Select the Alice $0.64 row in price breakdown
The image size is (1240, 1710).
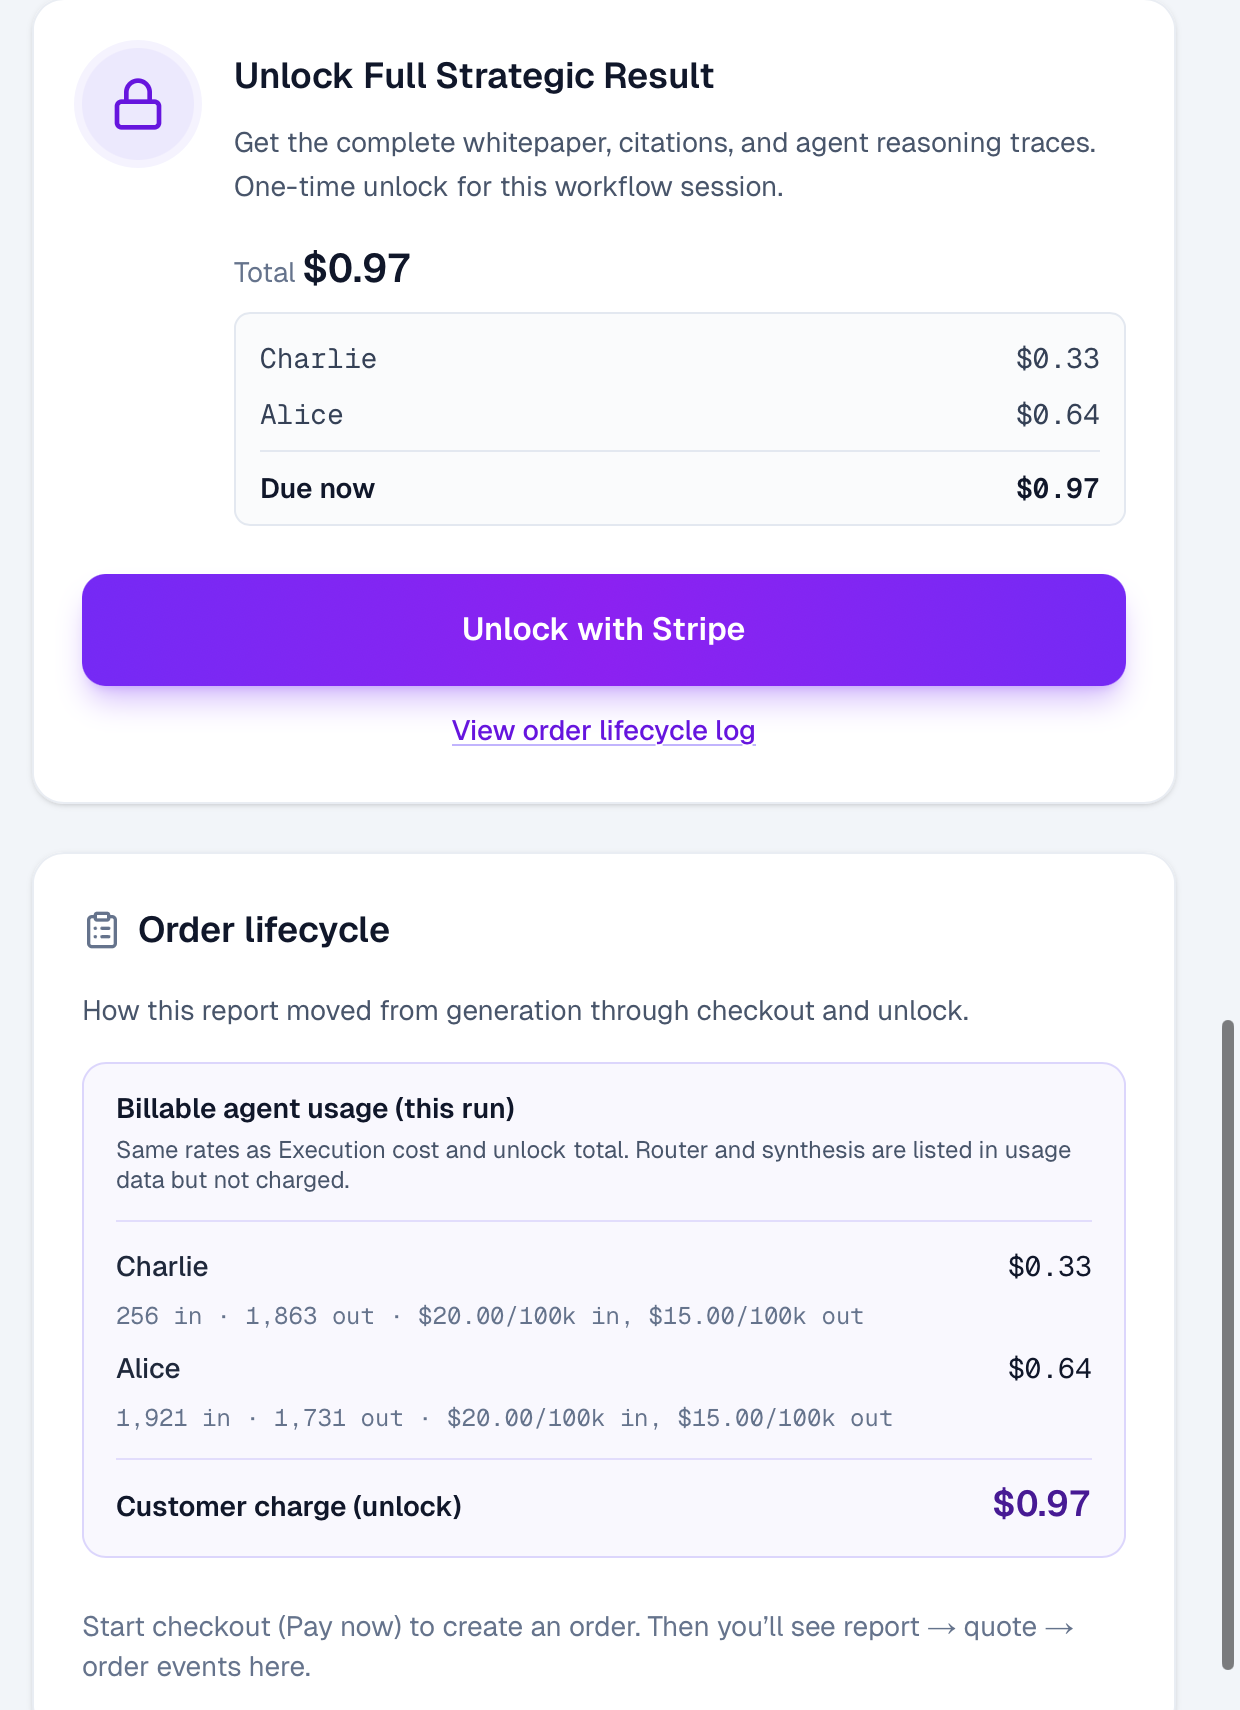coord(680,415)
